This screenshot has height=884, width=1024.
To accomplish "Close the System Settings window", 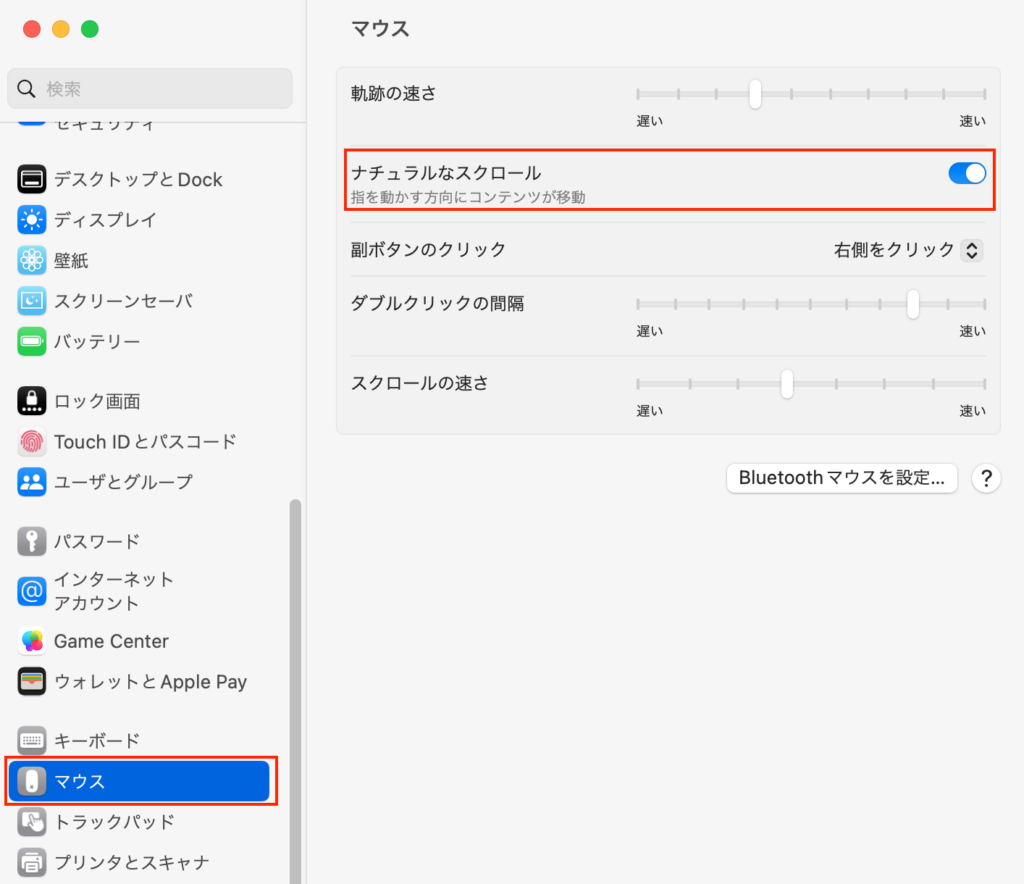I will (x=31, y=29).
